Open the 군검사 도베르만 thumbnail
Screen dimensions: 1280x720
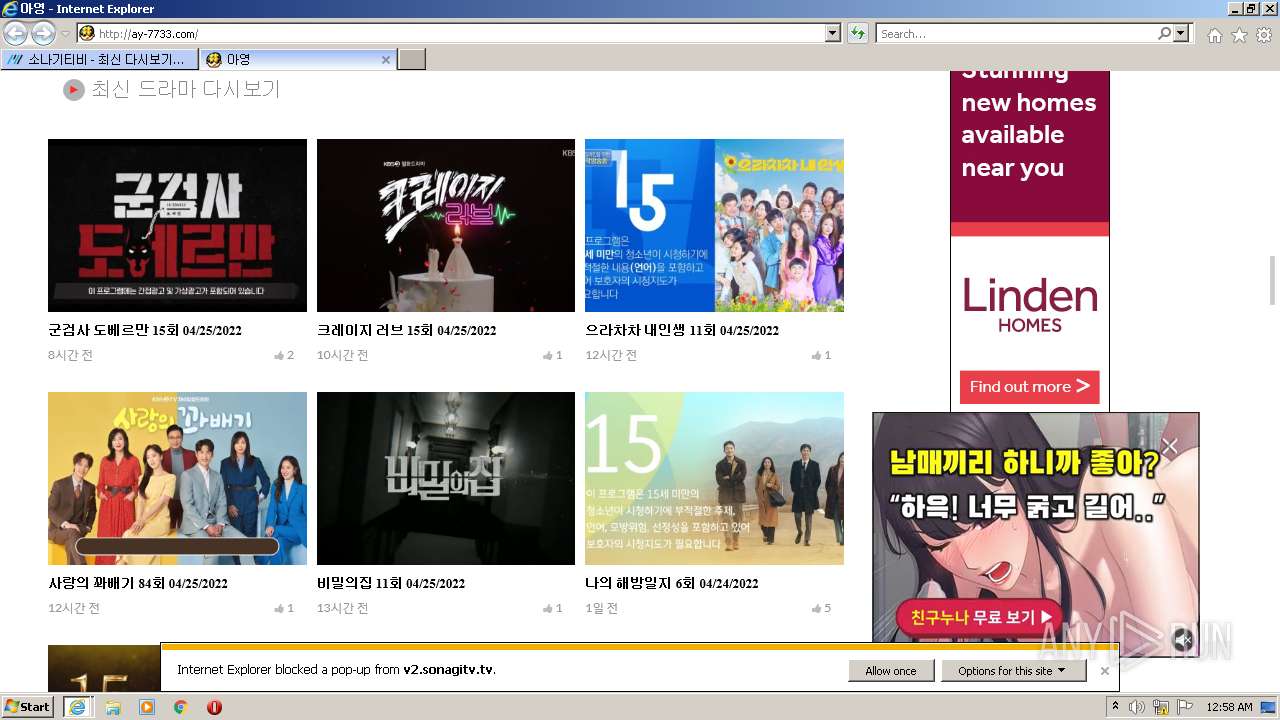point(177,225)
